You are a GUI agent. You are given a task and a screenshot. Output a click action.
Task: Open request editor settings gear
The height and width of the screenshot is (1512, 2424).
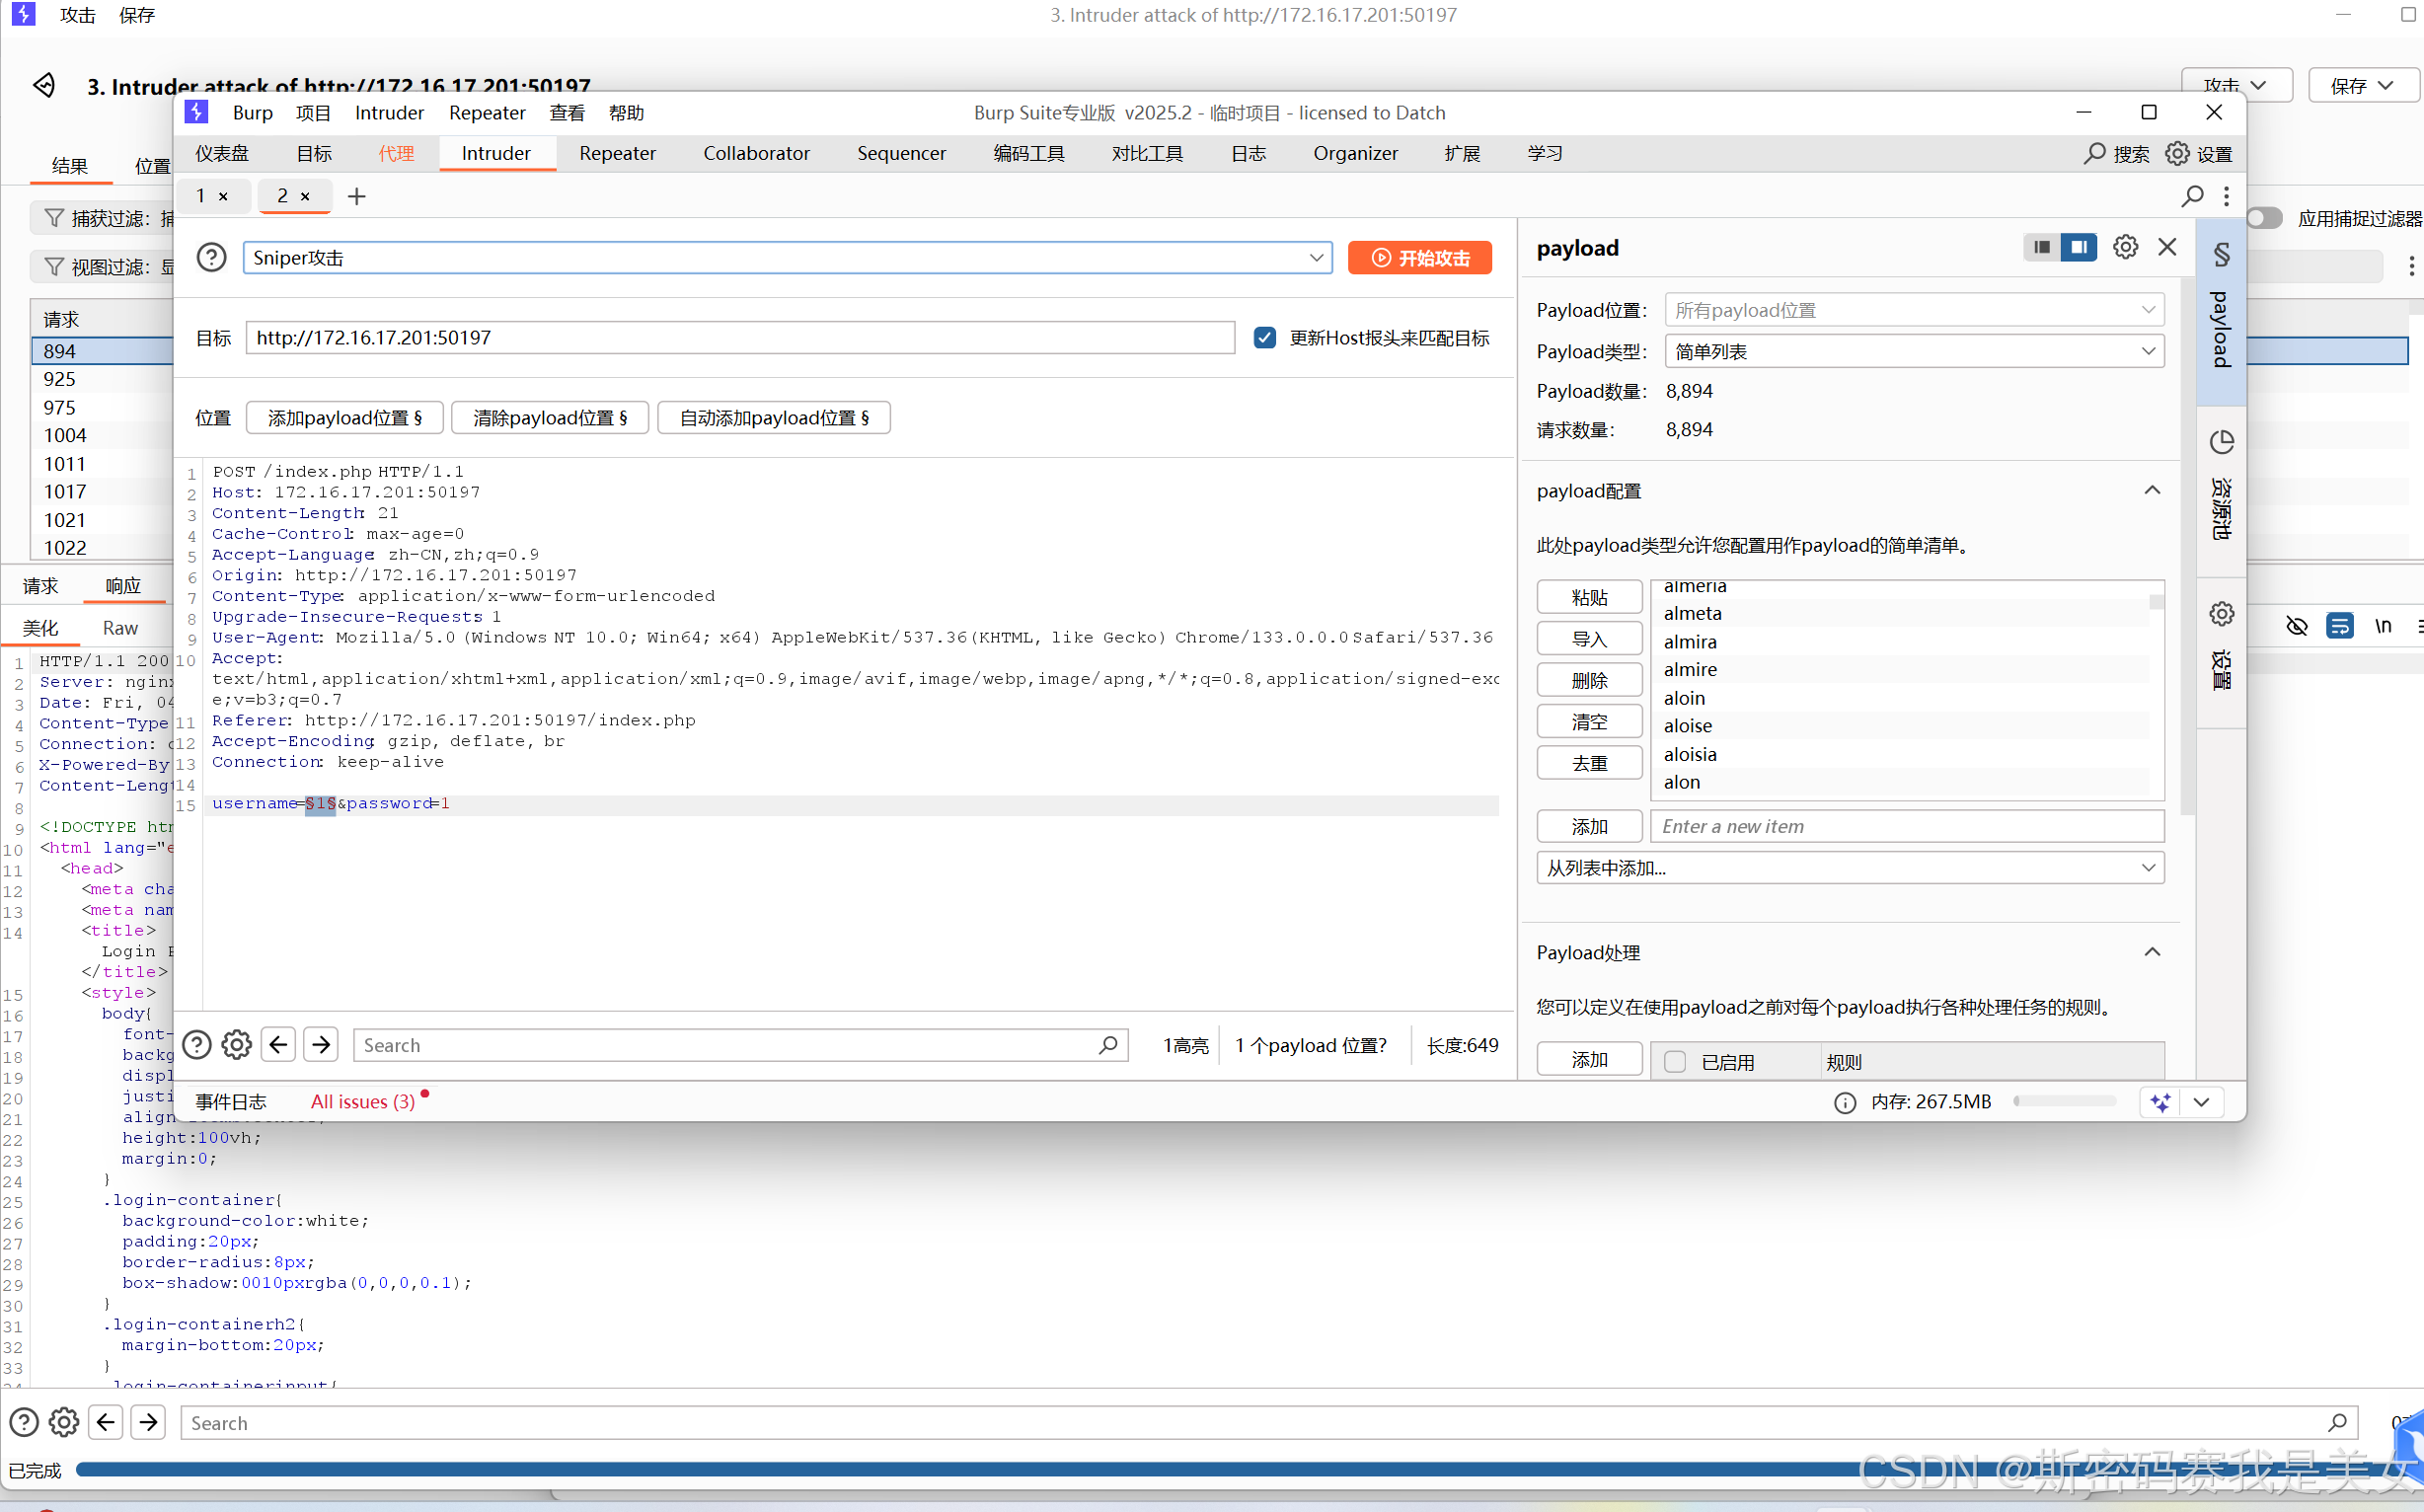tap(237, 1045)
